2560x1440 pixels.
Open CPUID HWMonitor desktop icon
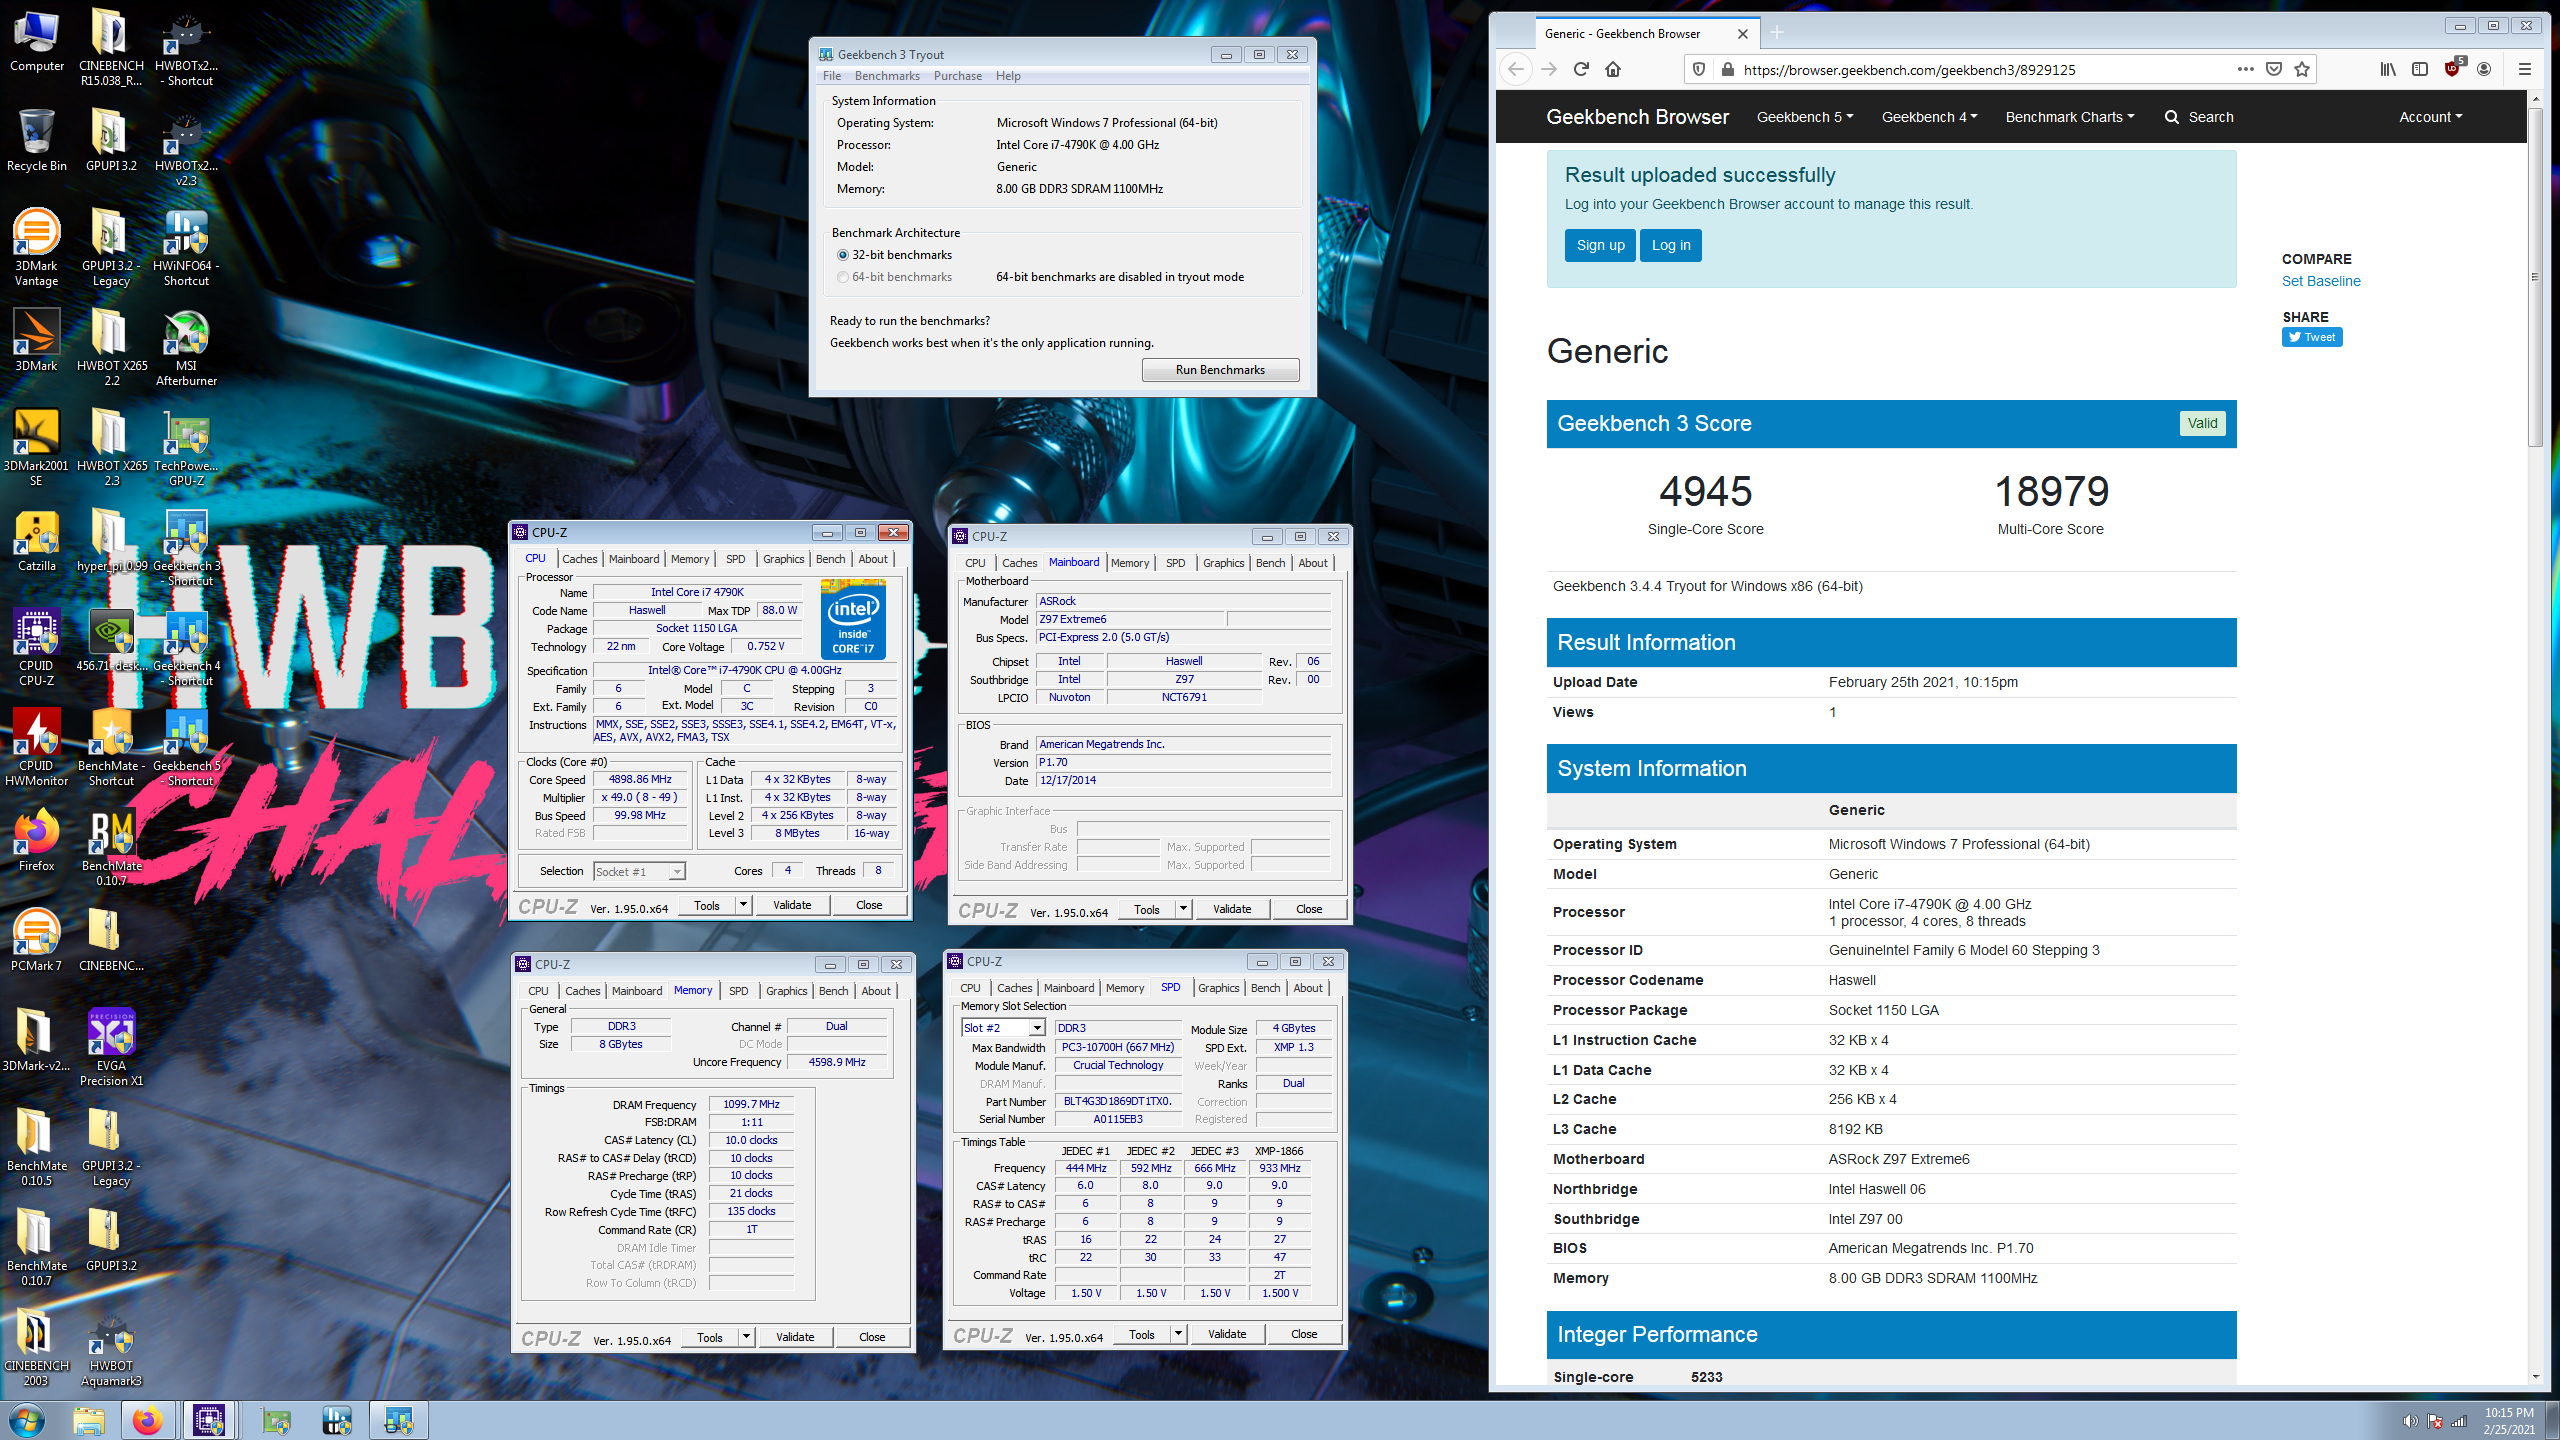click(x=37, y=746)
